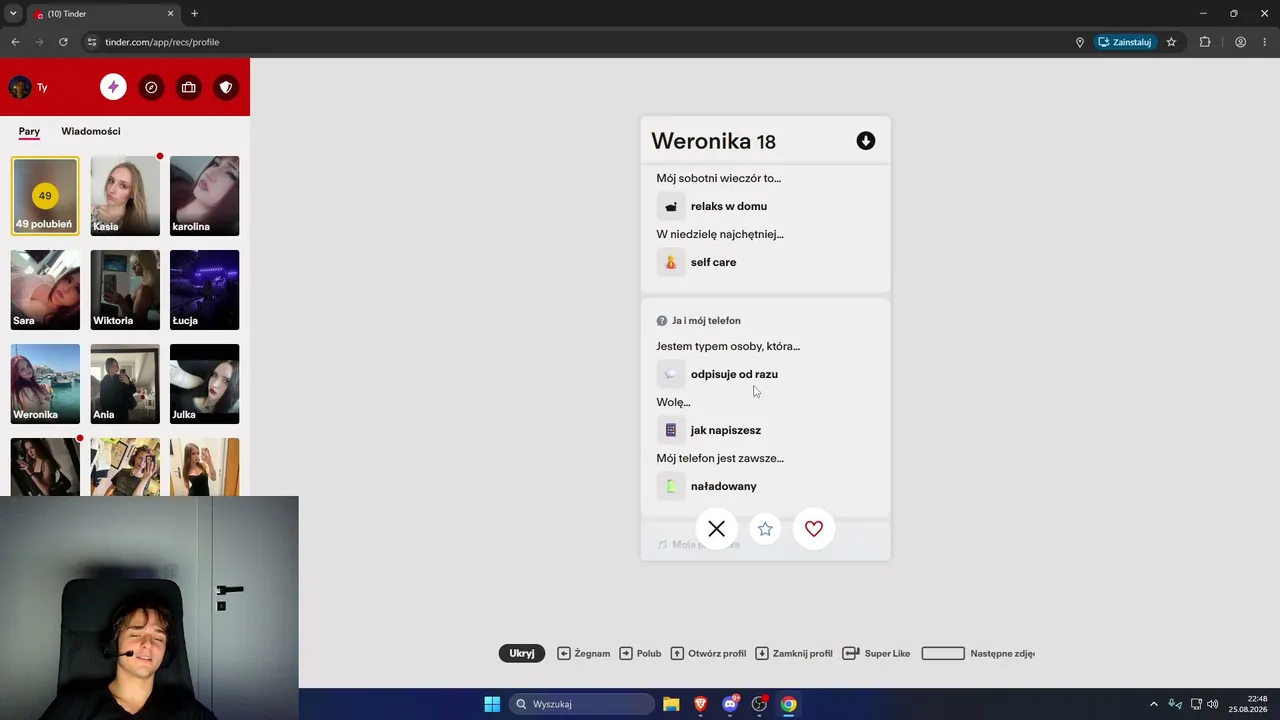Reload the Tinder page
The width and height of the screenshot is (1280, 720).
(x=63, y=42)
